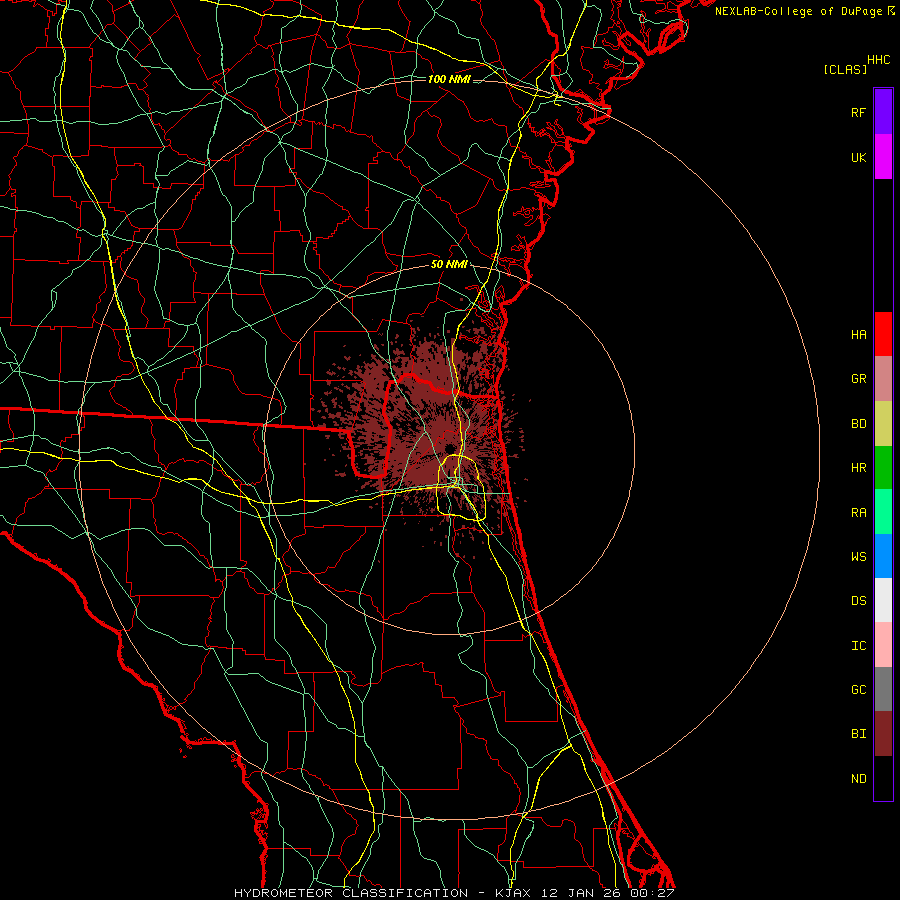This screenshot has height=900, width=900.
Task: Click the black radar-site dot in the echo
Action: point(450,448)
